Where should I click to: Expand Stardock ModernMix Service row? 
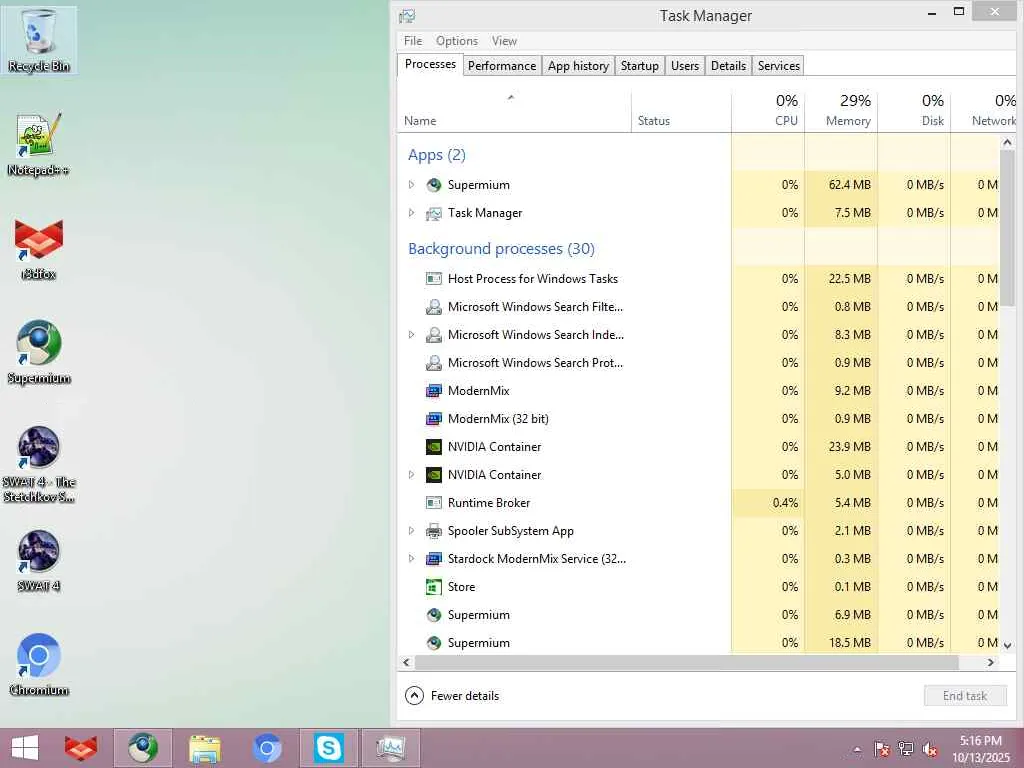411,559
